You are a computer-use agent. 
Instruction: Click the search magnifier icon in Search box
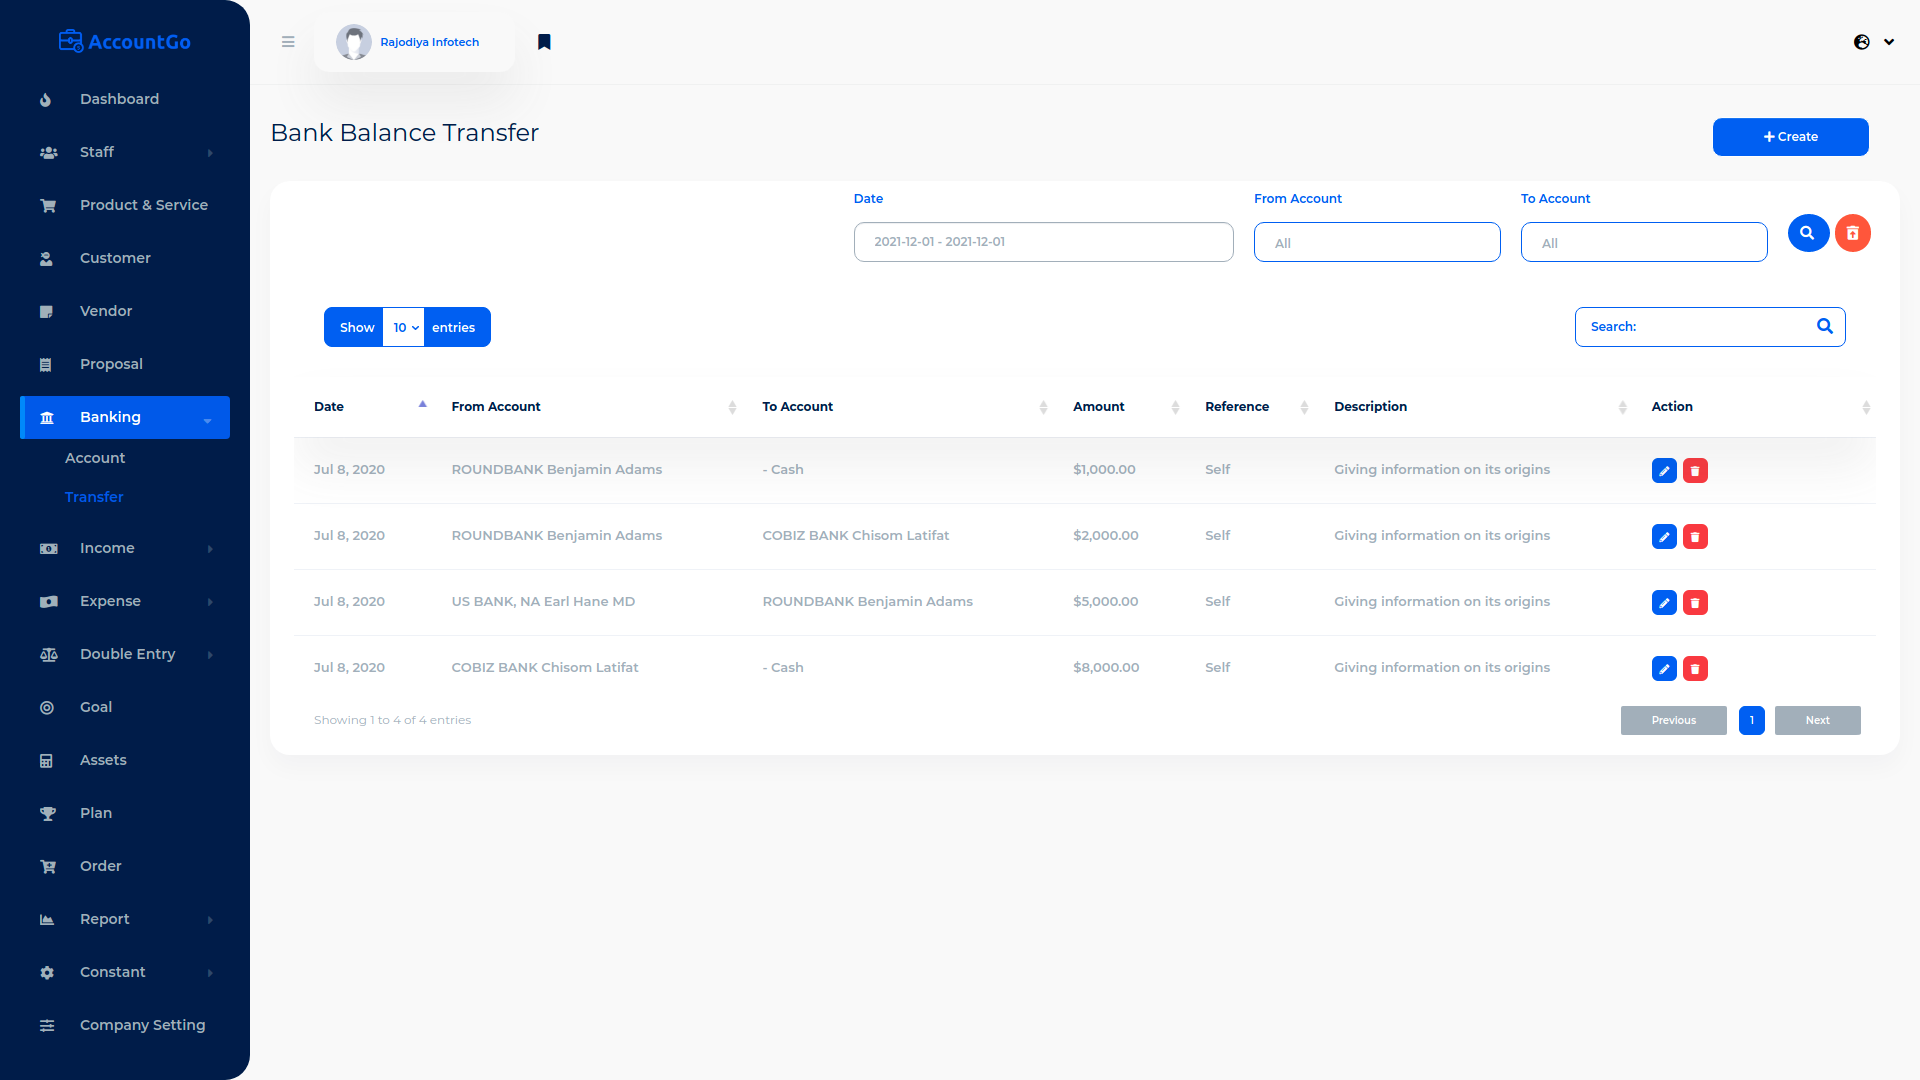(1825, 326)
